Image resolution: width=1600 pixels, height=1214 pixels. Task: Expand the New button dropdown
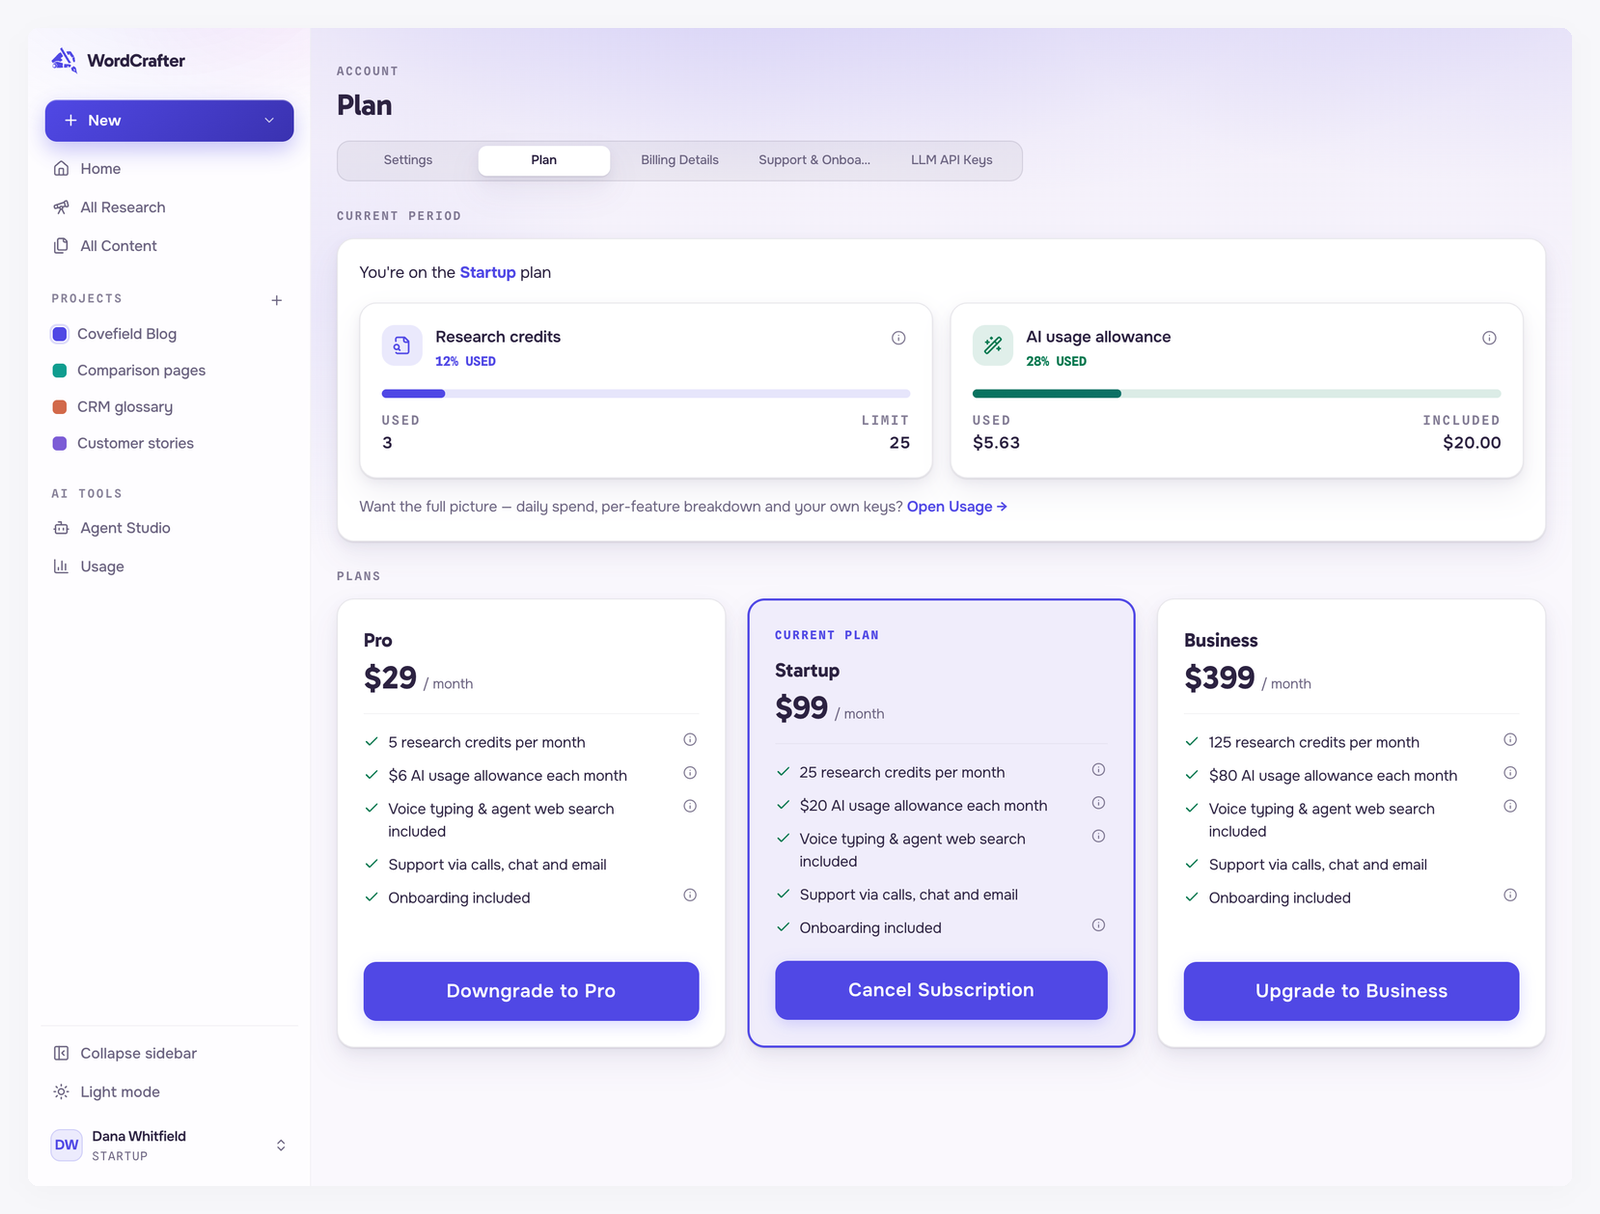pyautogui.click(x=269, y=121)
